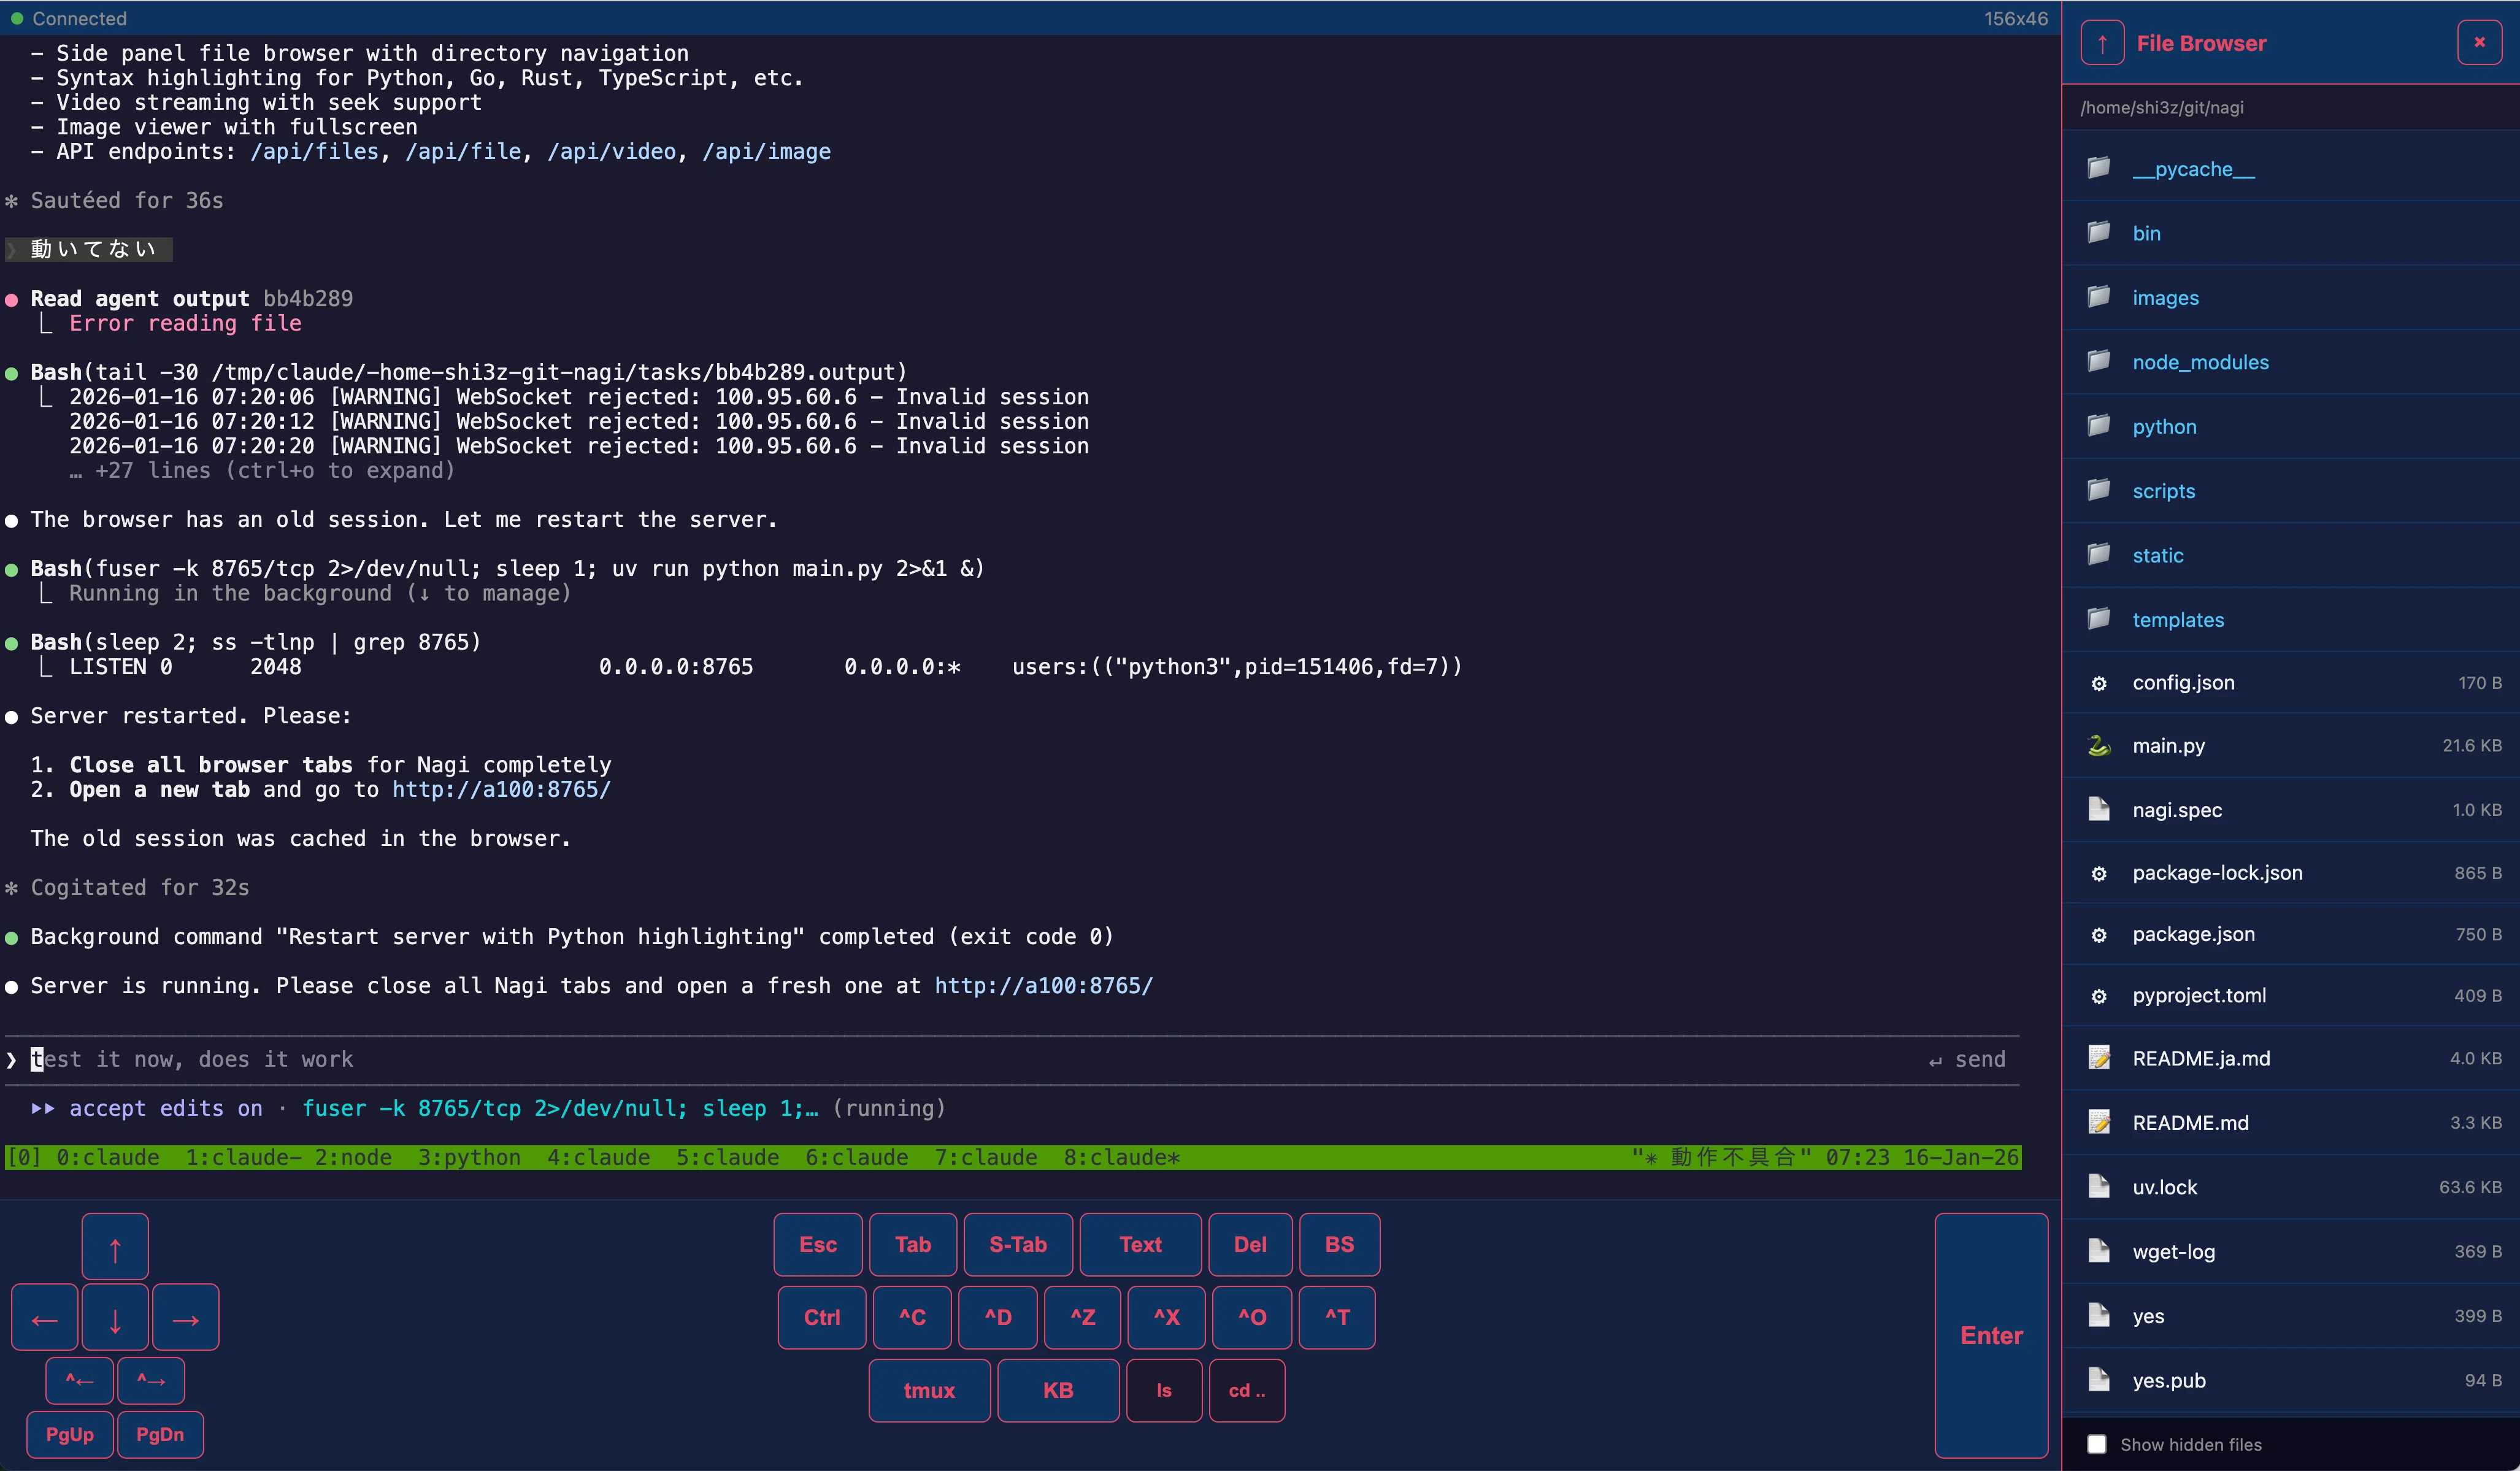Open the Text input button

coord(1141,1245)
